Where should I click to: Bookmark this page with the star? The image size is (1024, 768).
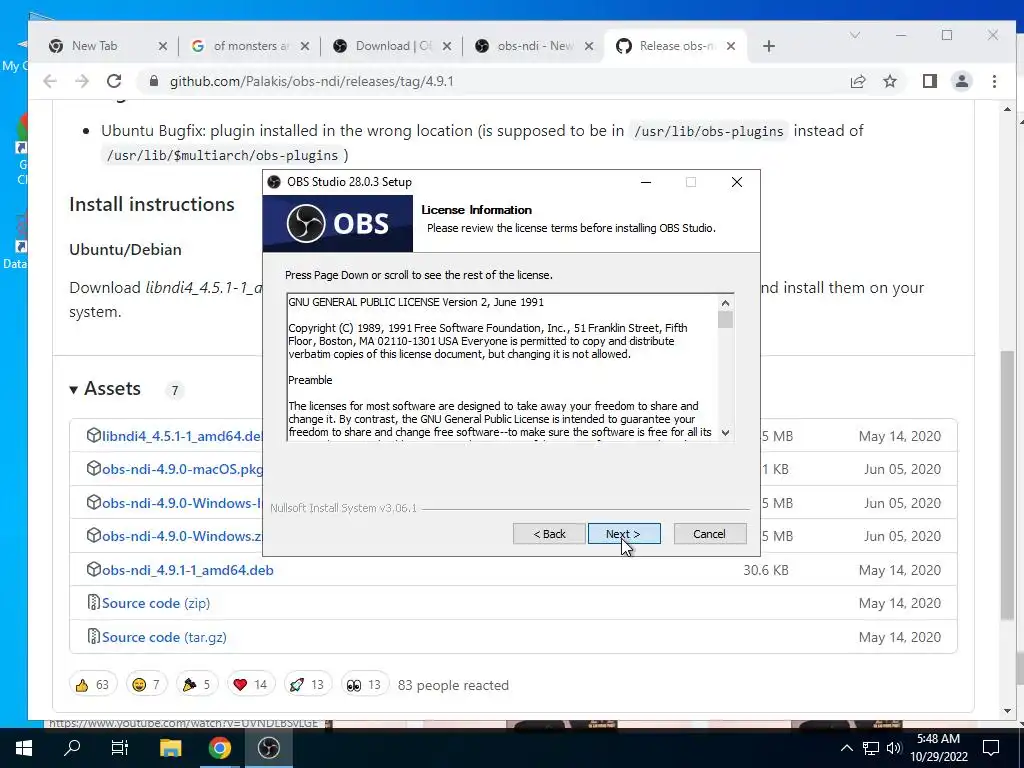[889, 82]
